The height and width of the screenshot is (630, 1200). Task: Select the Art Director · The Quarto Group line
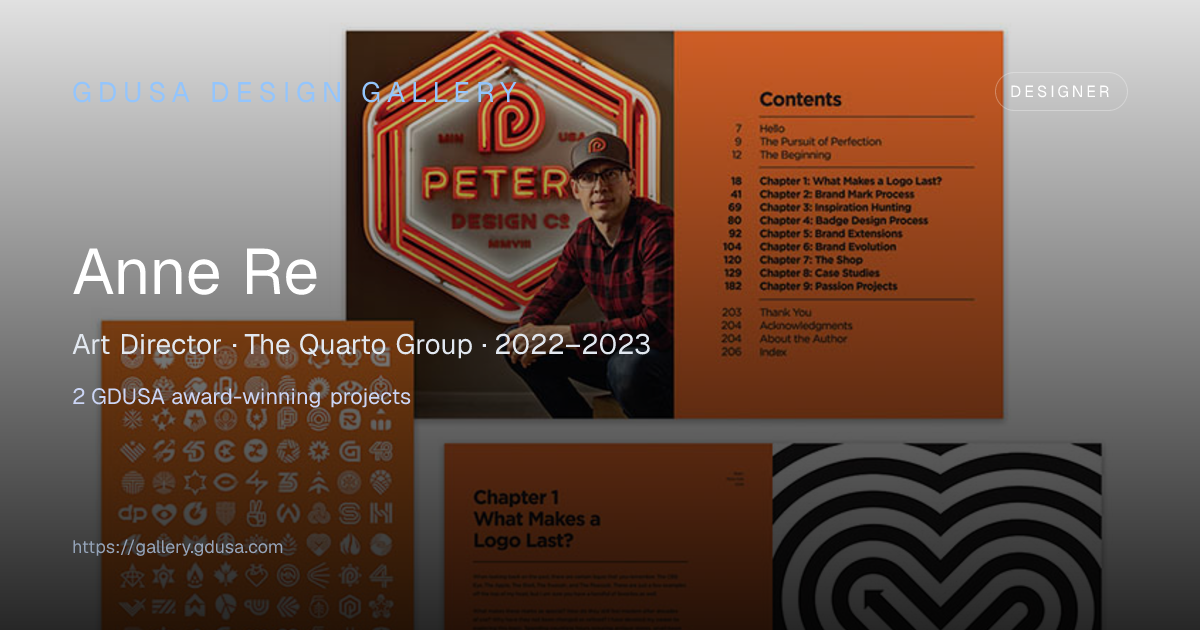tap(362, 345)
